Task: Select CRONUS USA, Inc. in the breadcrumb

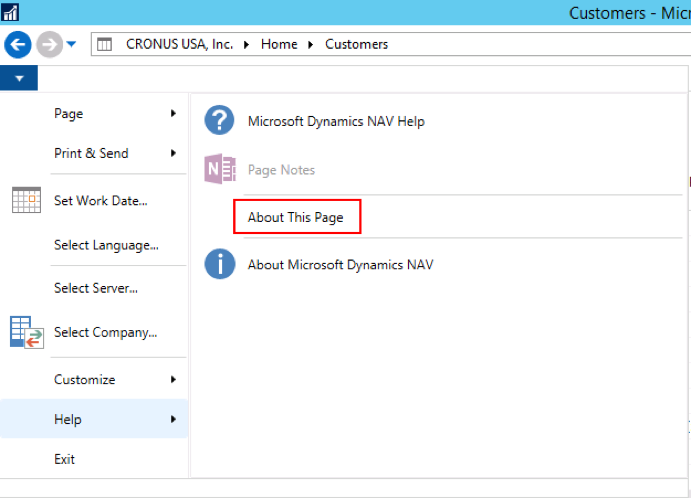Action: point(179,44)
